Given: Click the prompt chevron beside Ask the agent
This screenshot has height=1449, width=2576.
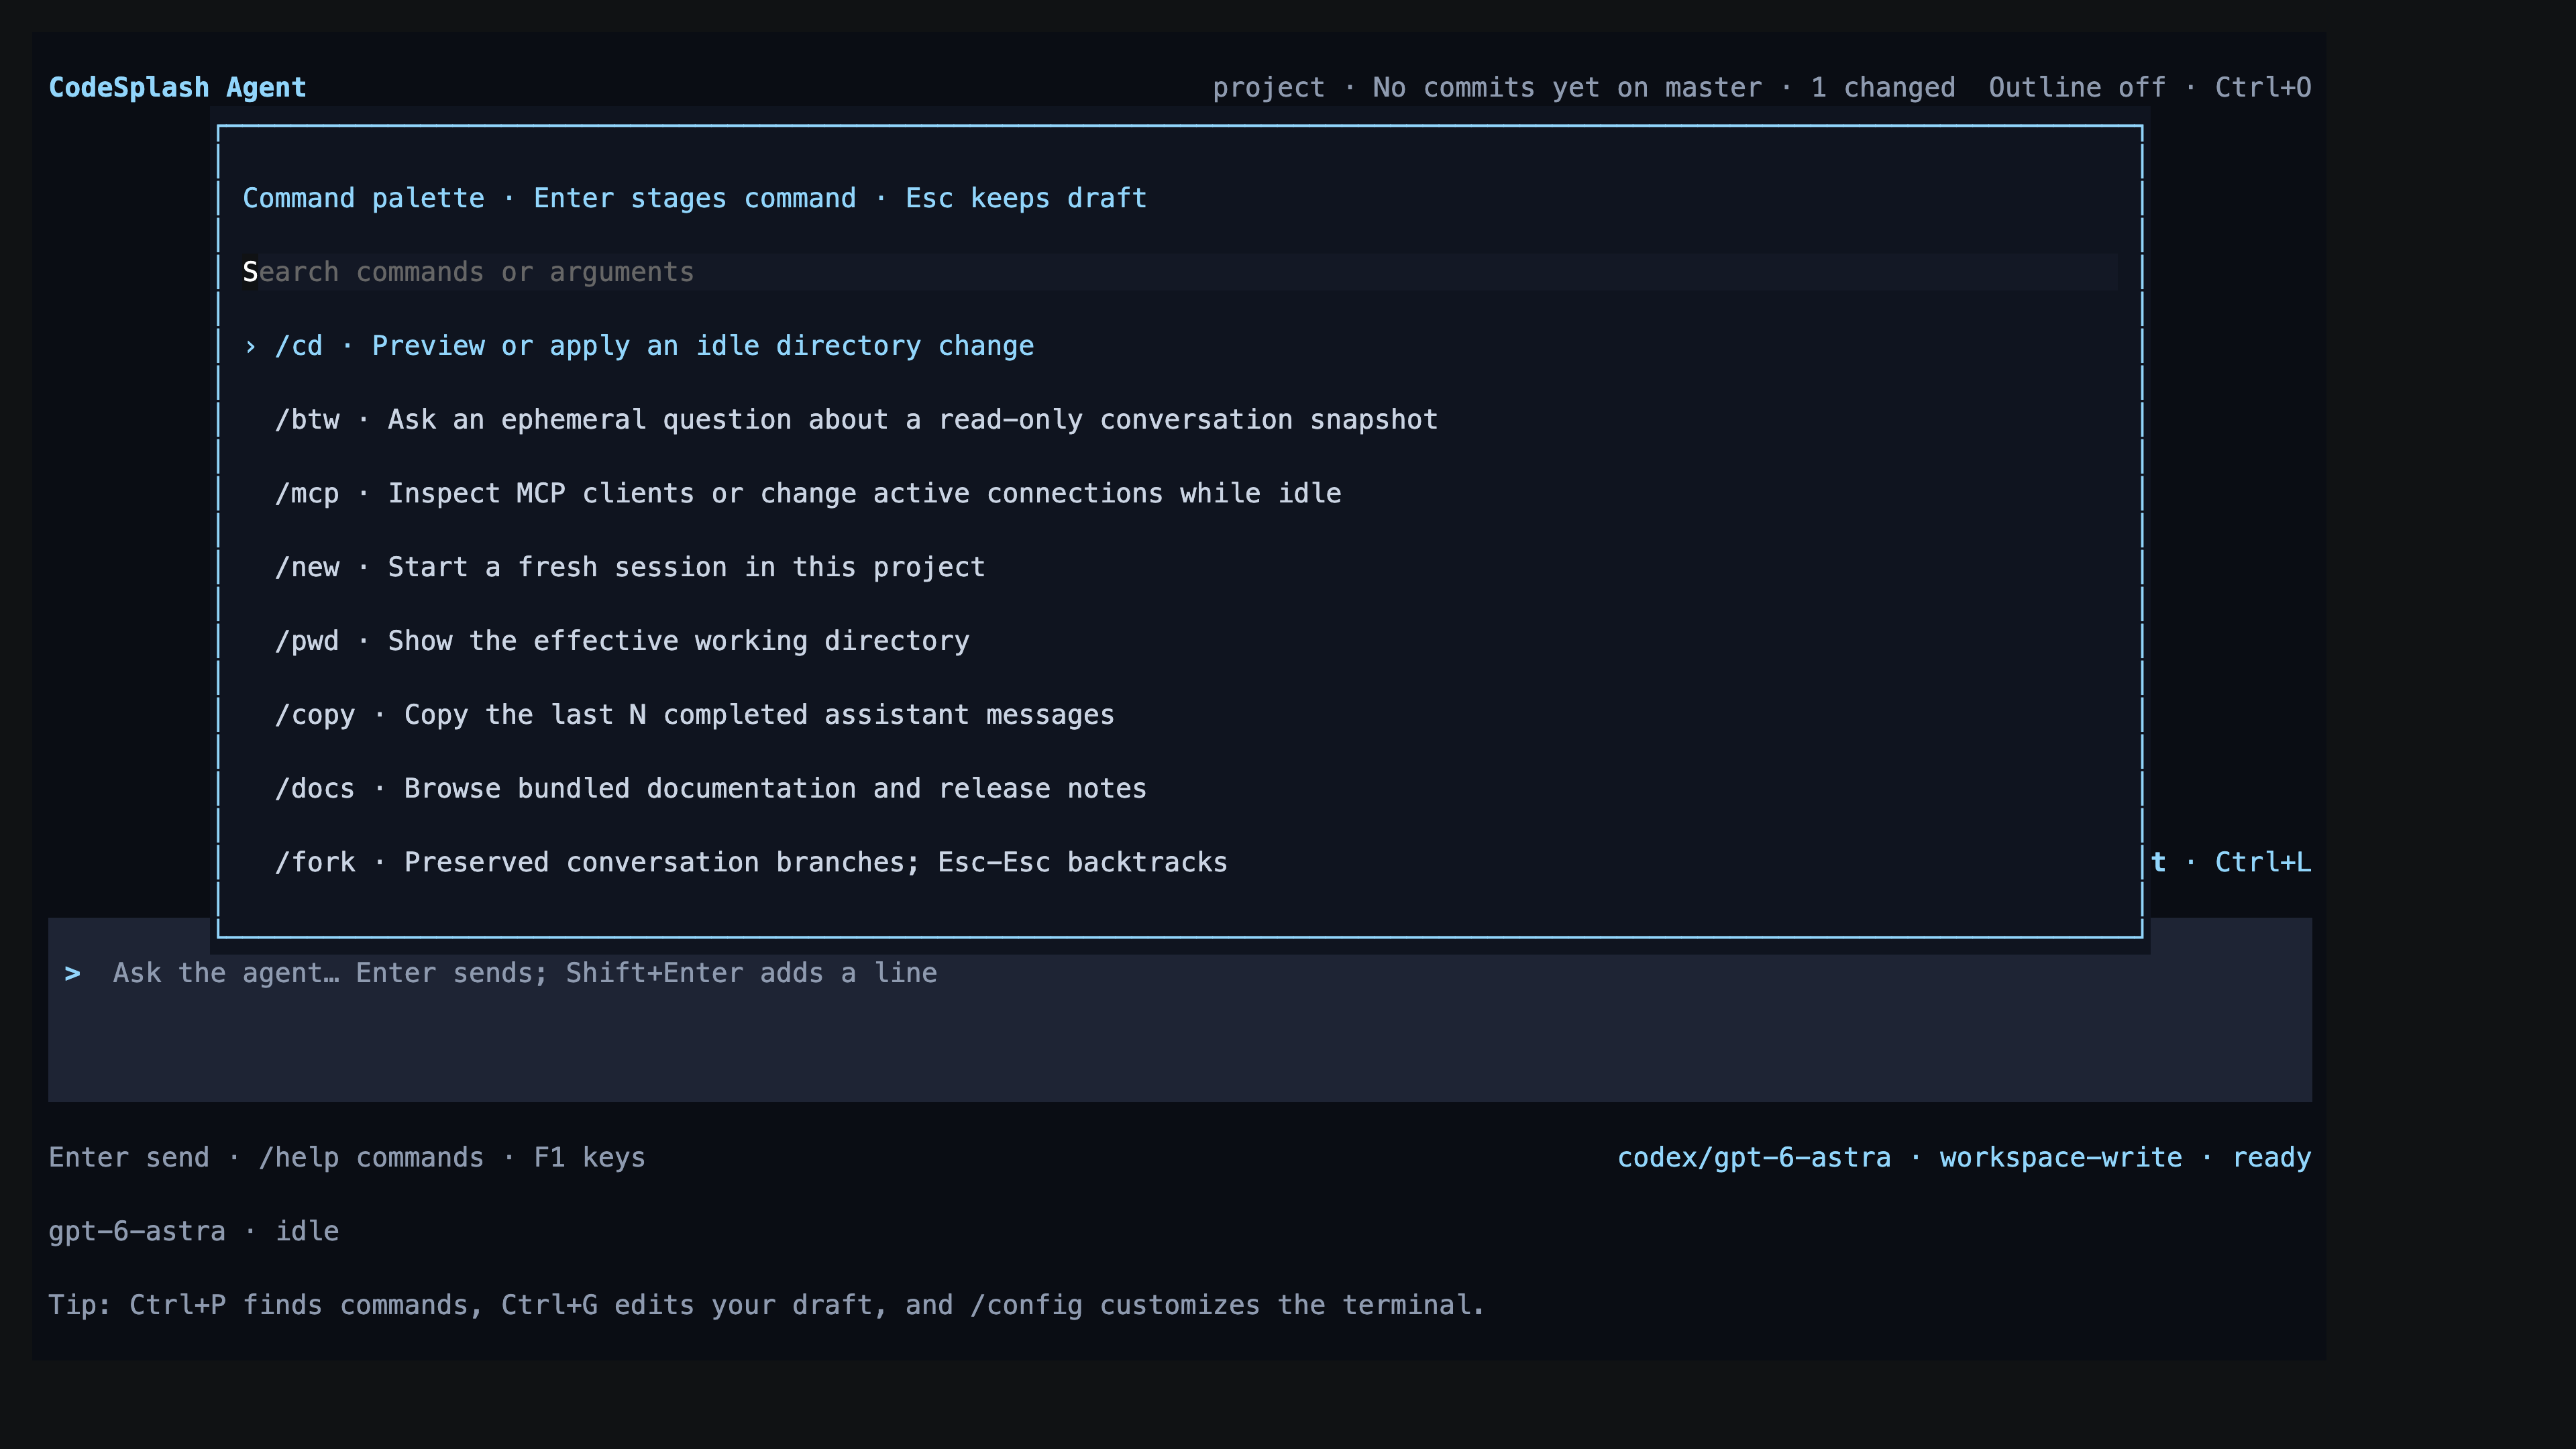Looking at the screenshot, I should (72, 974).
